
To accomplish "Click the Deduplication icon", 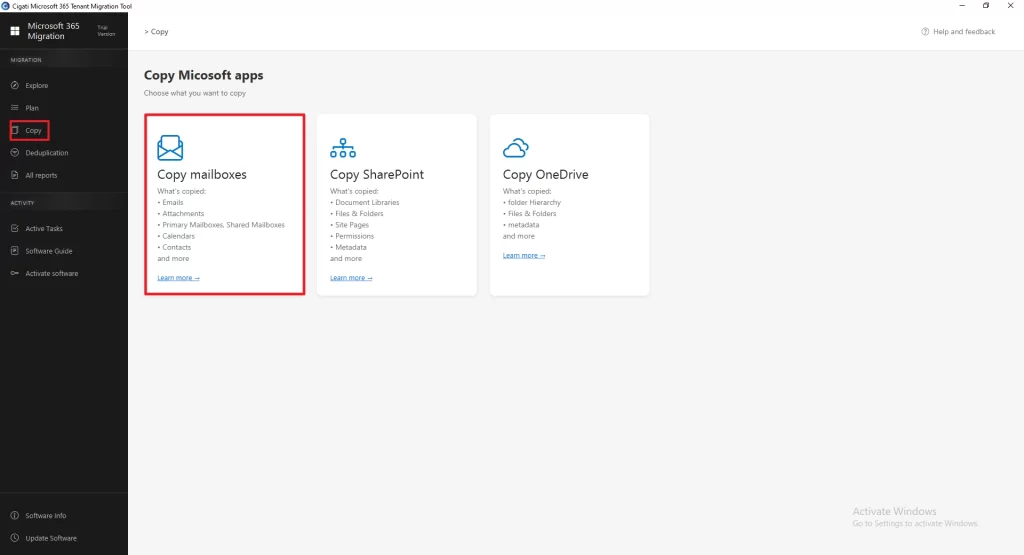I will 14,153.
